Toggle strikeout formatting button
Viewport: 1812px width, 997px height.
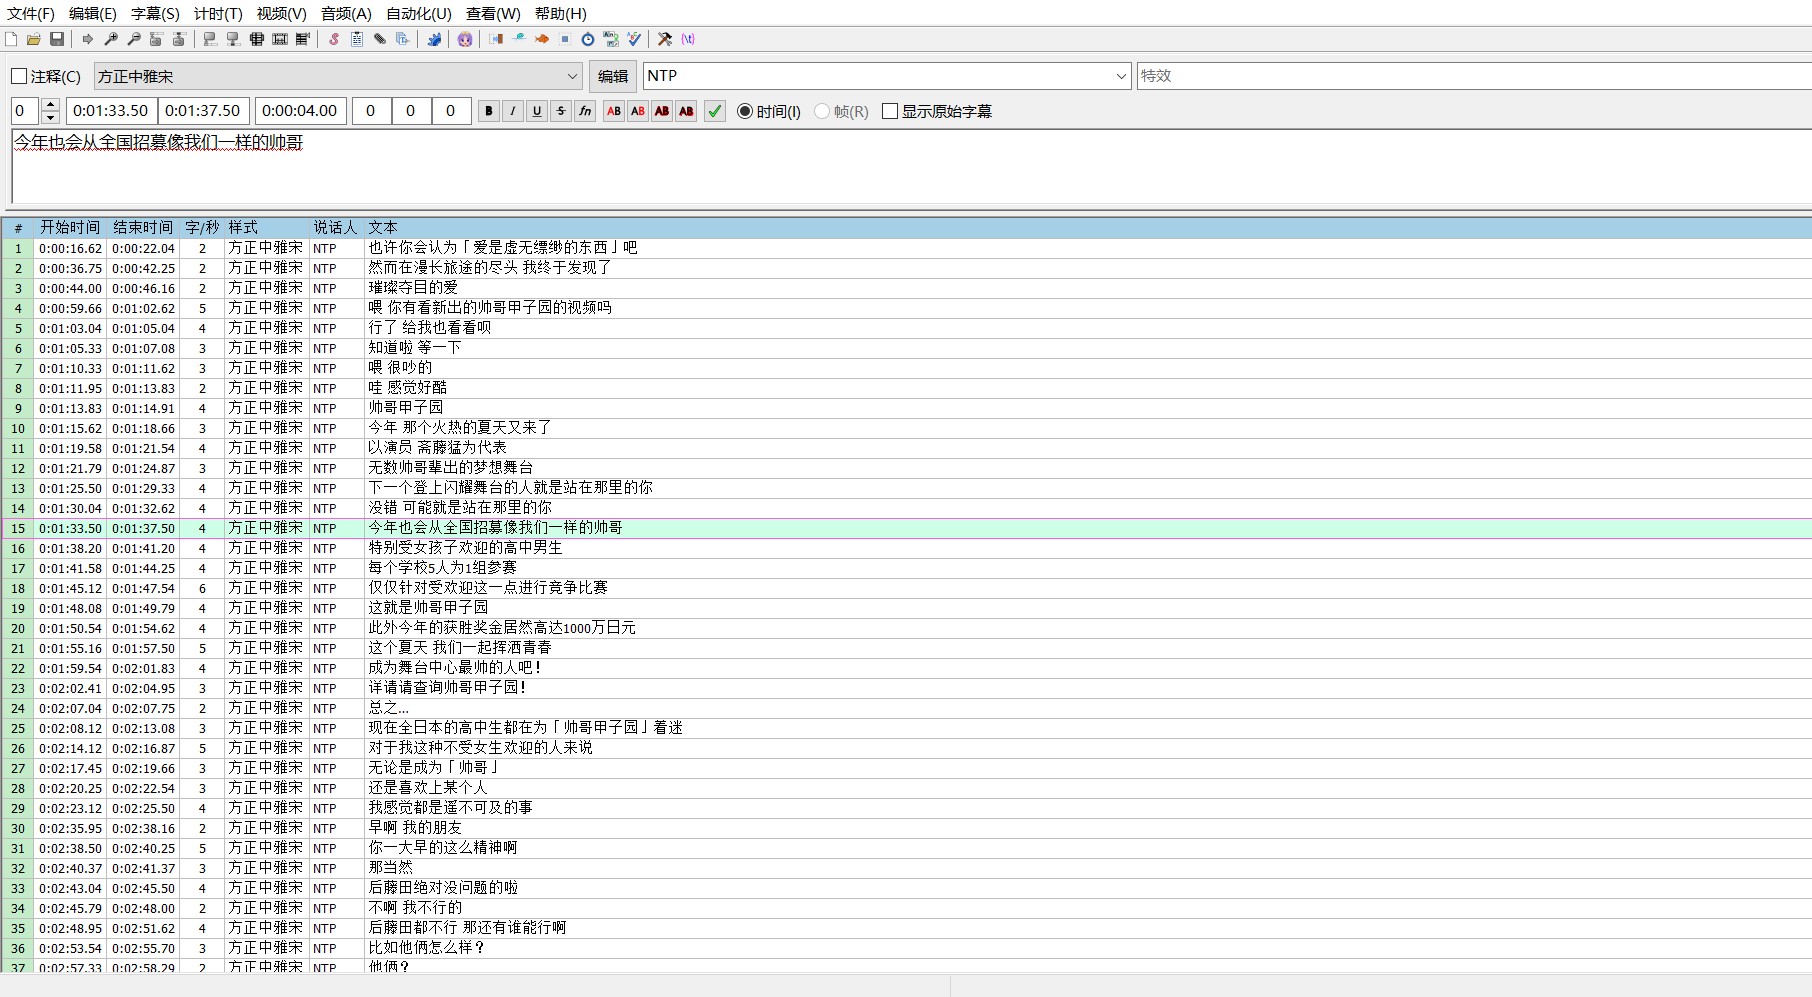point(561,111)
